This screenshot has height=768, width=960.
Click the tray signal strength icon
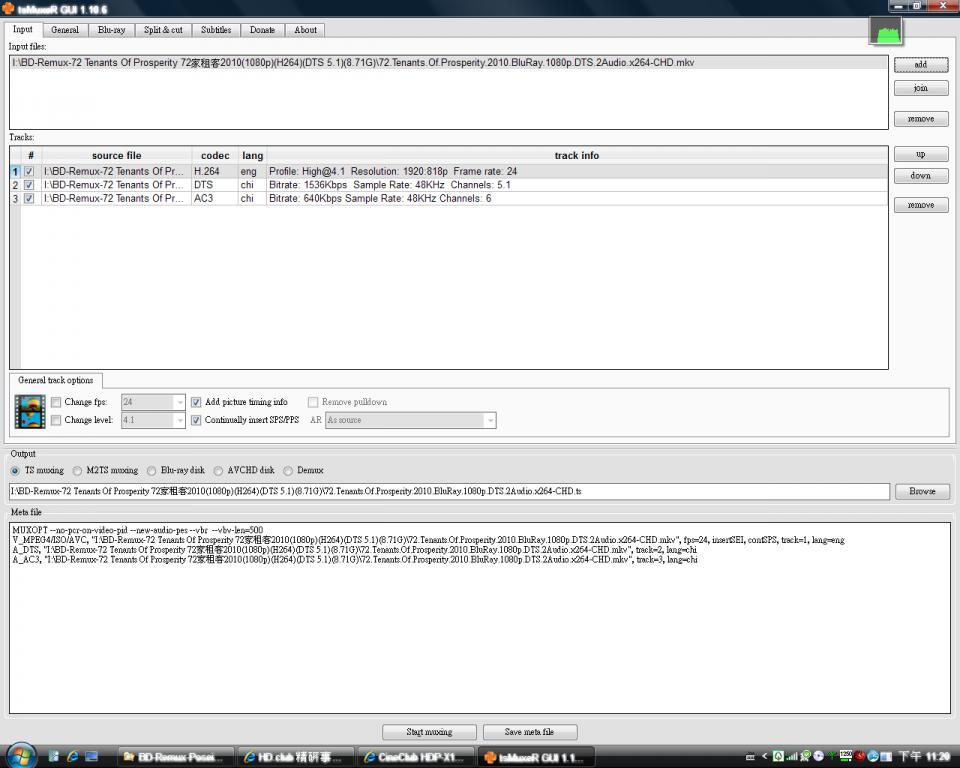click(x=792, y=757)
